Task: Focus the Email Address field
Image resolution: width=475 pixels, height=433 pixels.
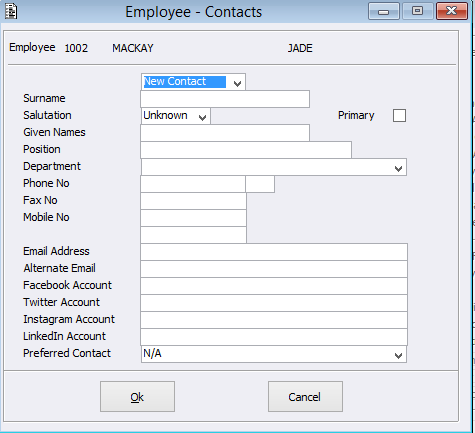Action: (274, 252)
